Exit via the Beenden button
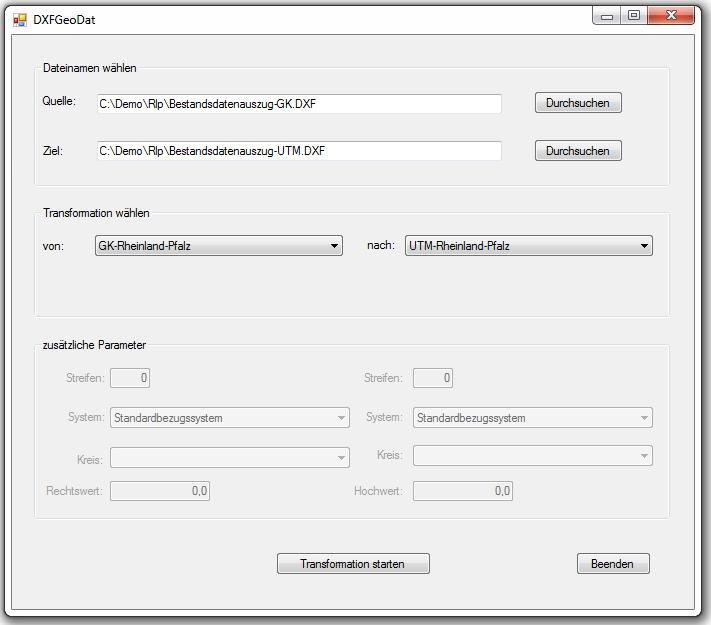Image resolution: width=711 pixels, height=625 pixels. [x=612, y=564]
